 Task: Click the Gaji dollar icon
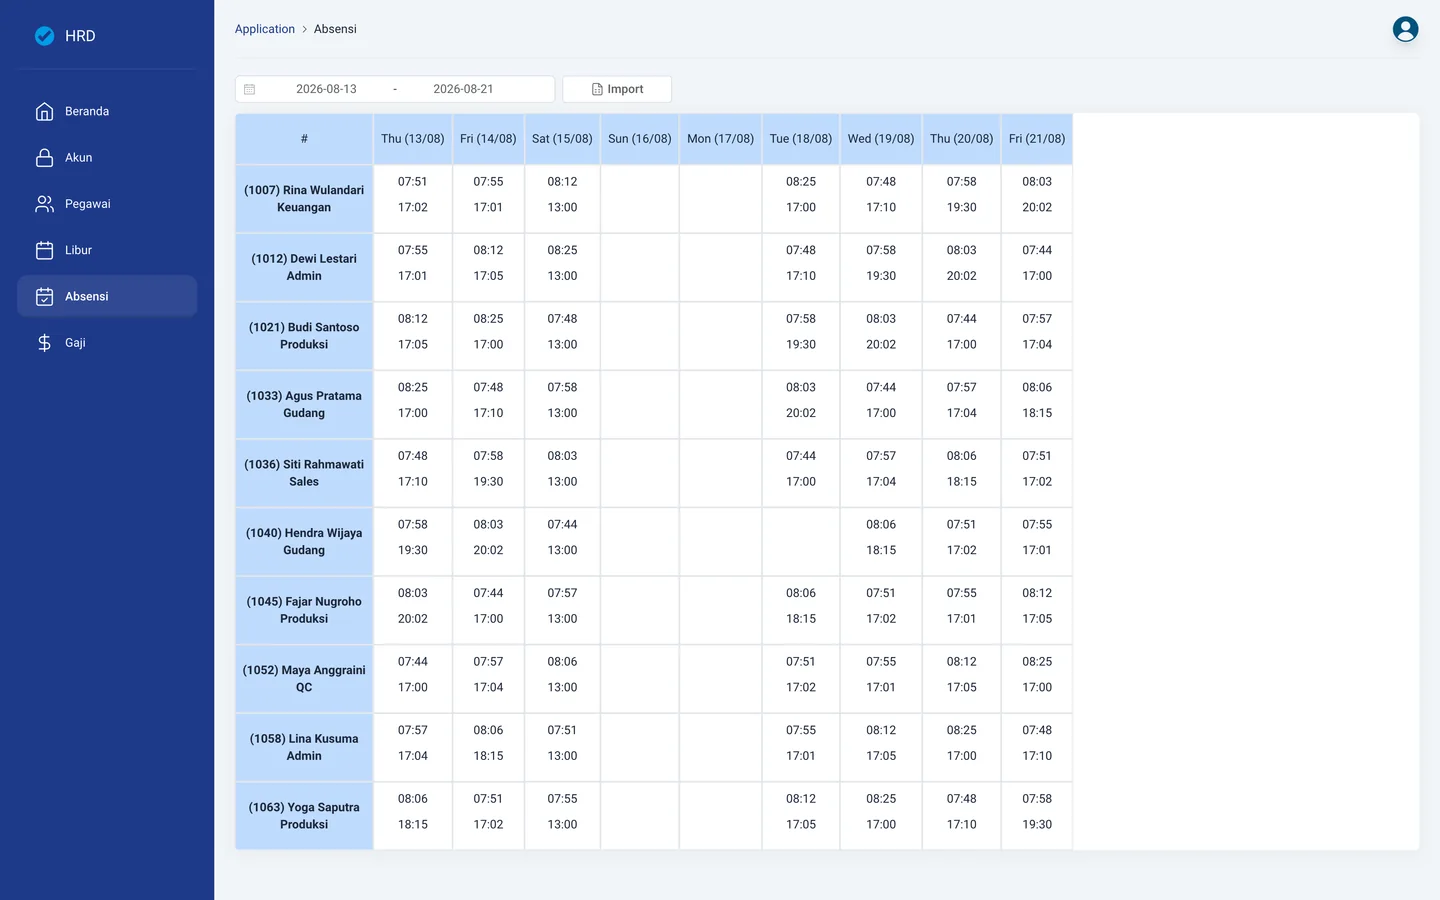(44, 342)
